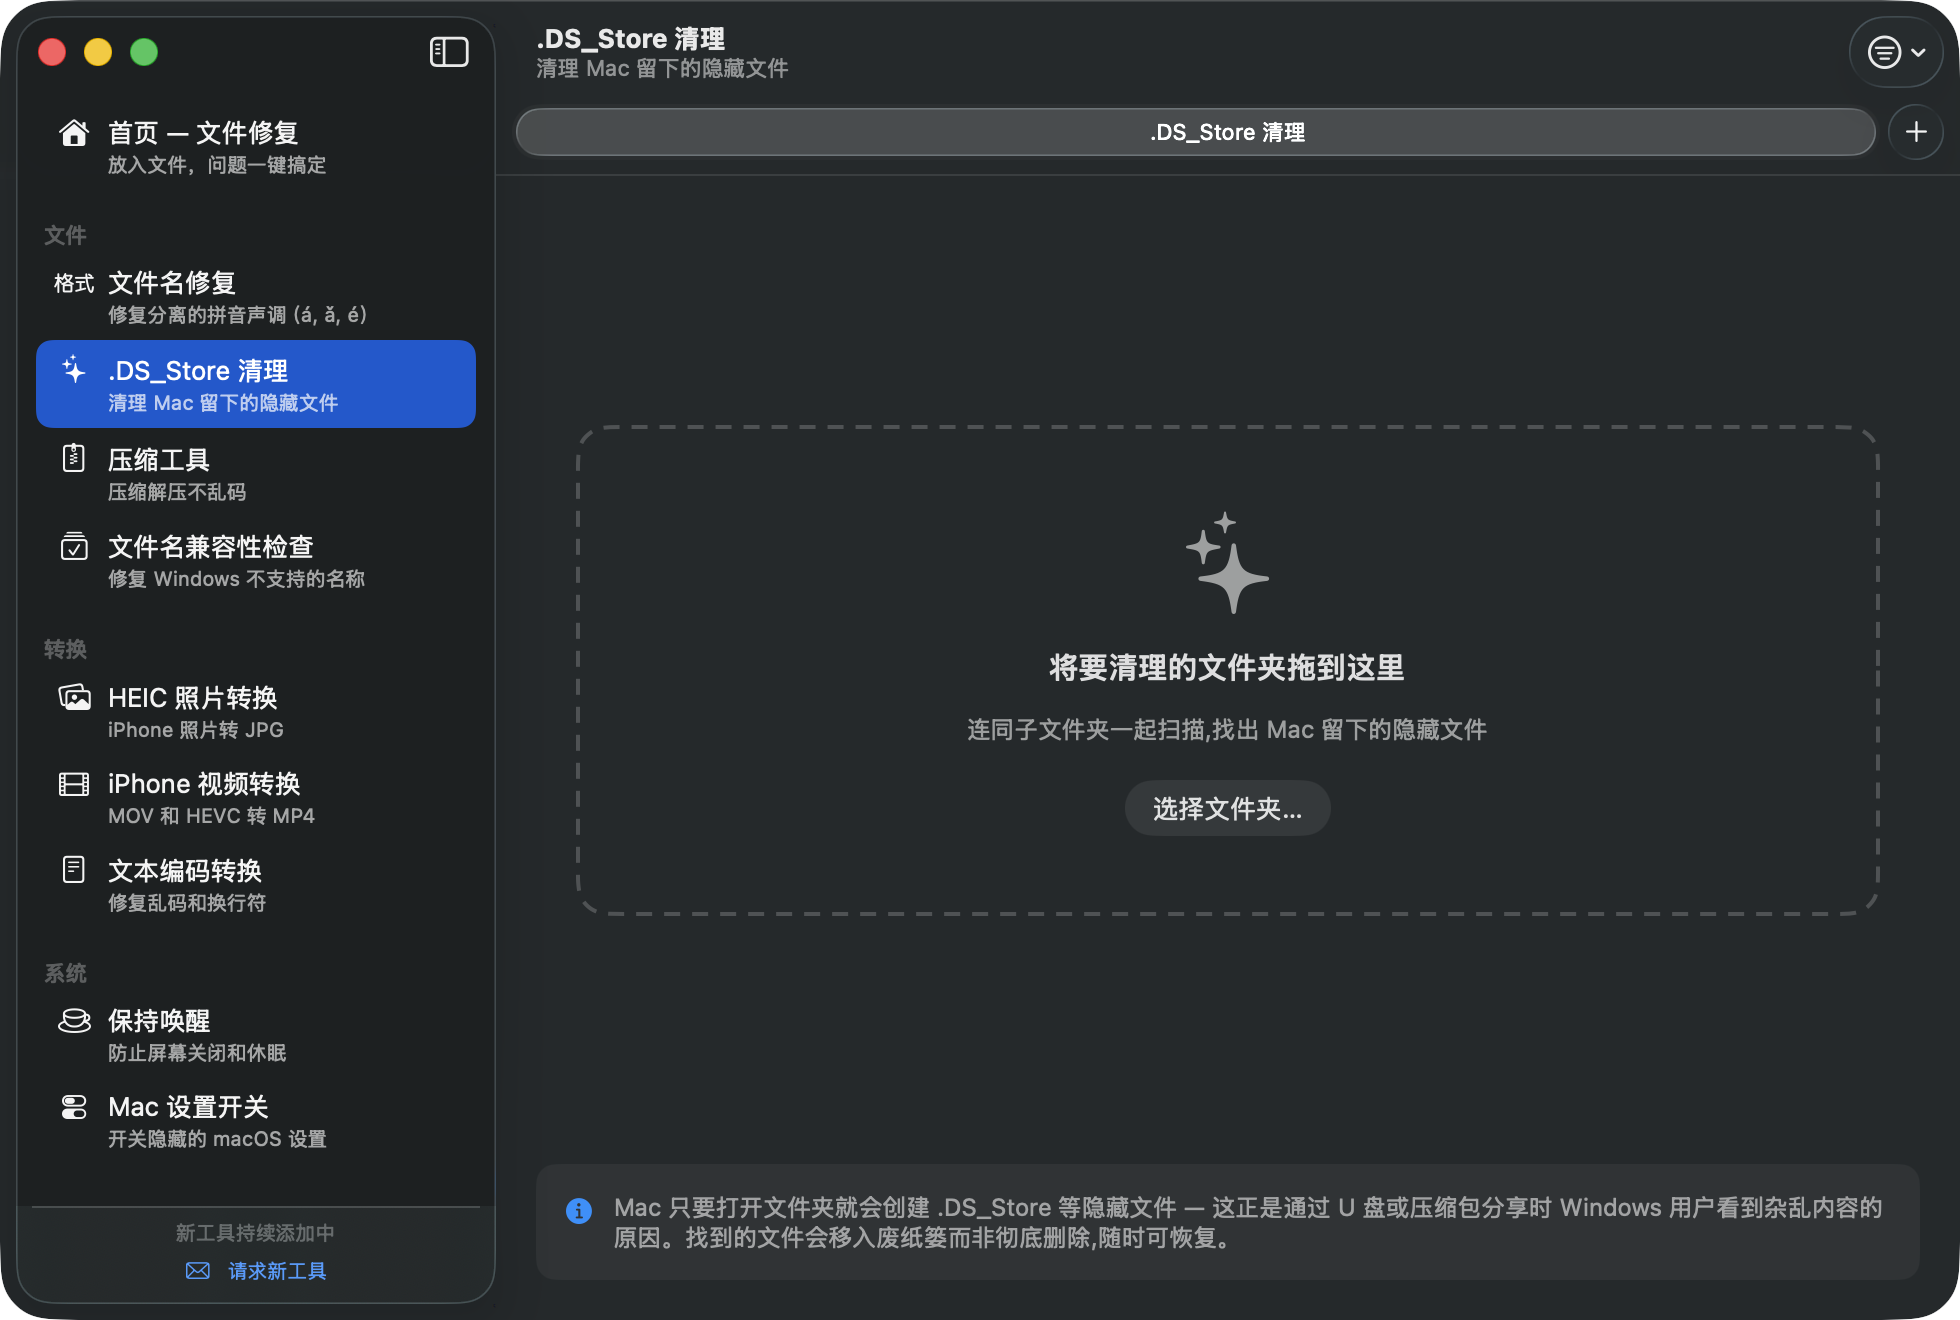Toggle the sidebar visibility icon
This screenshot has width=1960, height=1320.
pyautogui.click(x=449, y=52)
